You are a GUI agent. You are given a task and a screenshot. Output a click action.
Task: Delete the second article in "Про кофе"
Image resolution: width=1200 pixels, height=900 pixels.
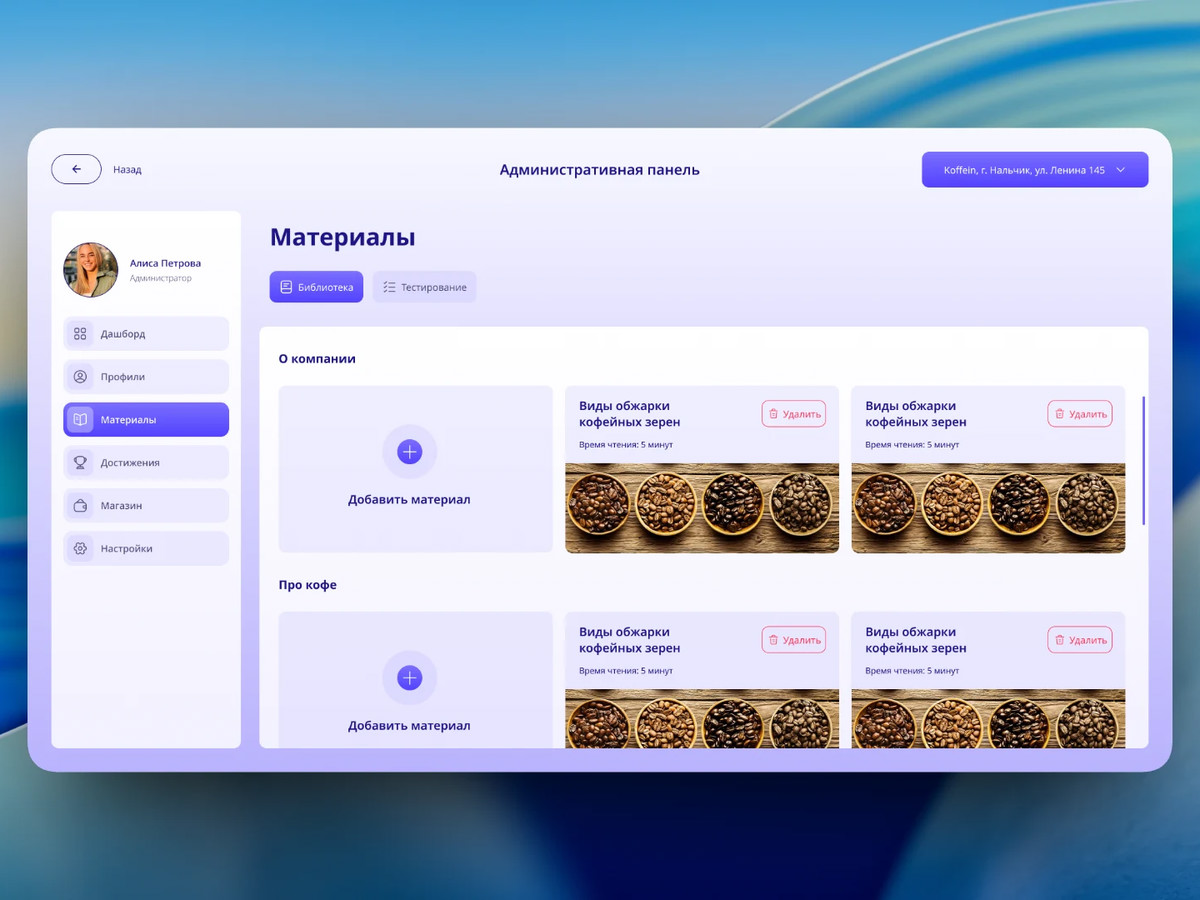1080,640
